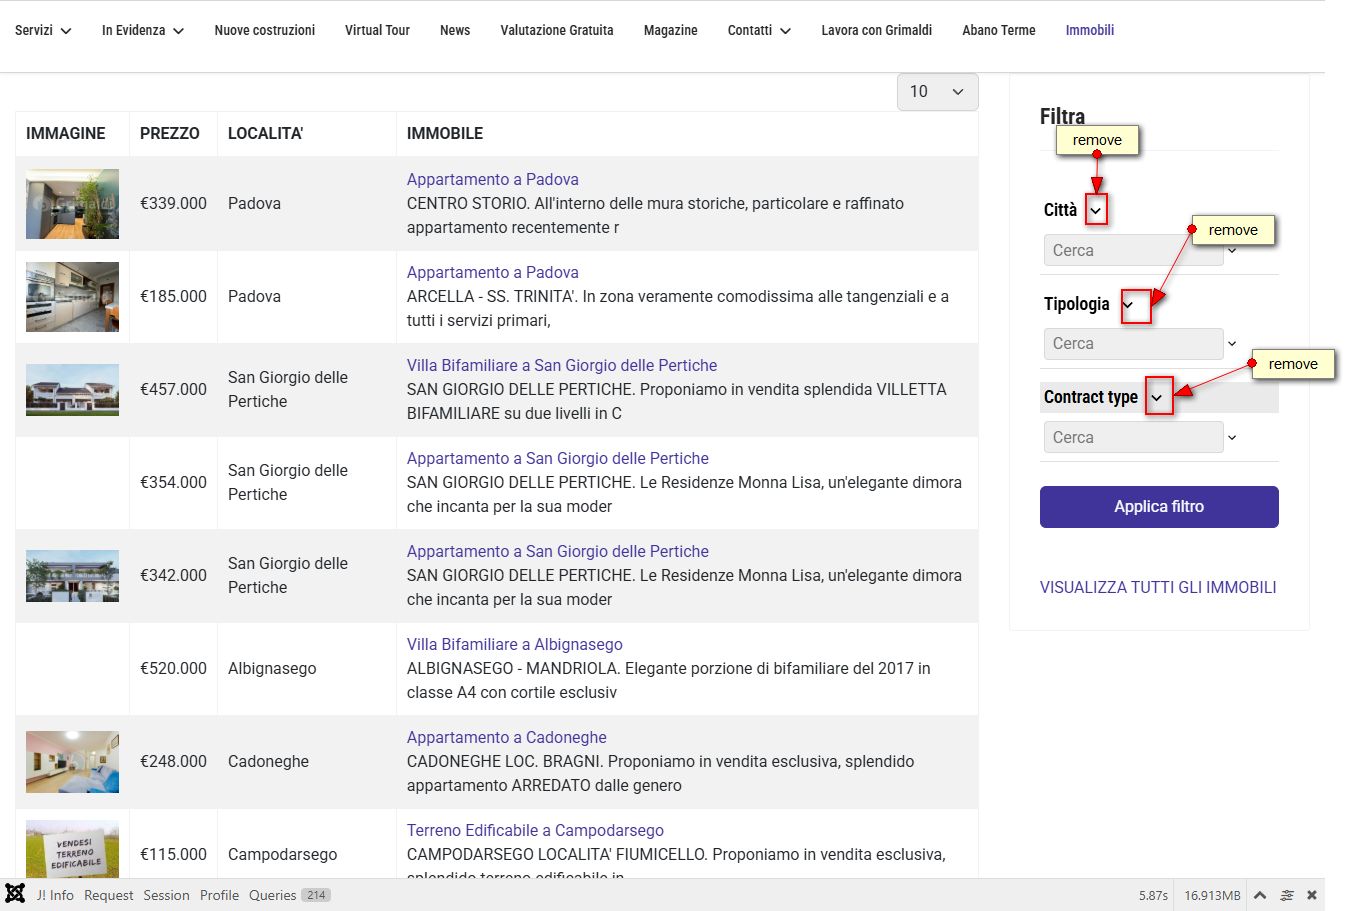The height and width of the screenshot is (911, 1345).
Task: Click thumbnail of the €339.000 Padova apartment
Action: [72, 204]
